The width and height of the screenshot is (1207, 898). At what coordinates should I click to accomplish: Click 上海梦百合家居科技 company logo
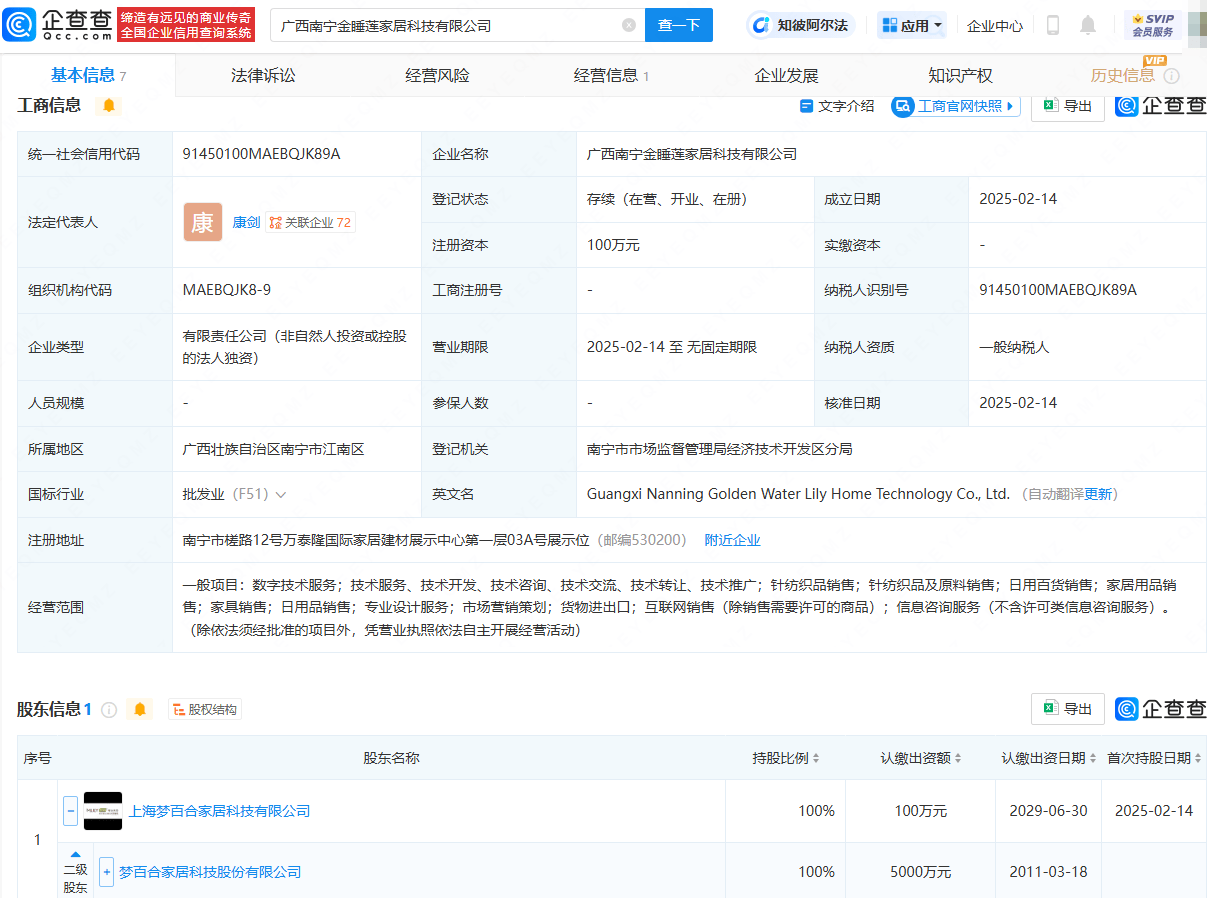tap(103, 811)
